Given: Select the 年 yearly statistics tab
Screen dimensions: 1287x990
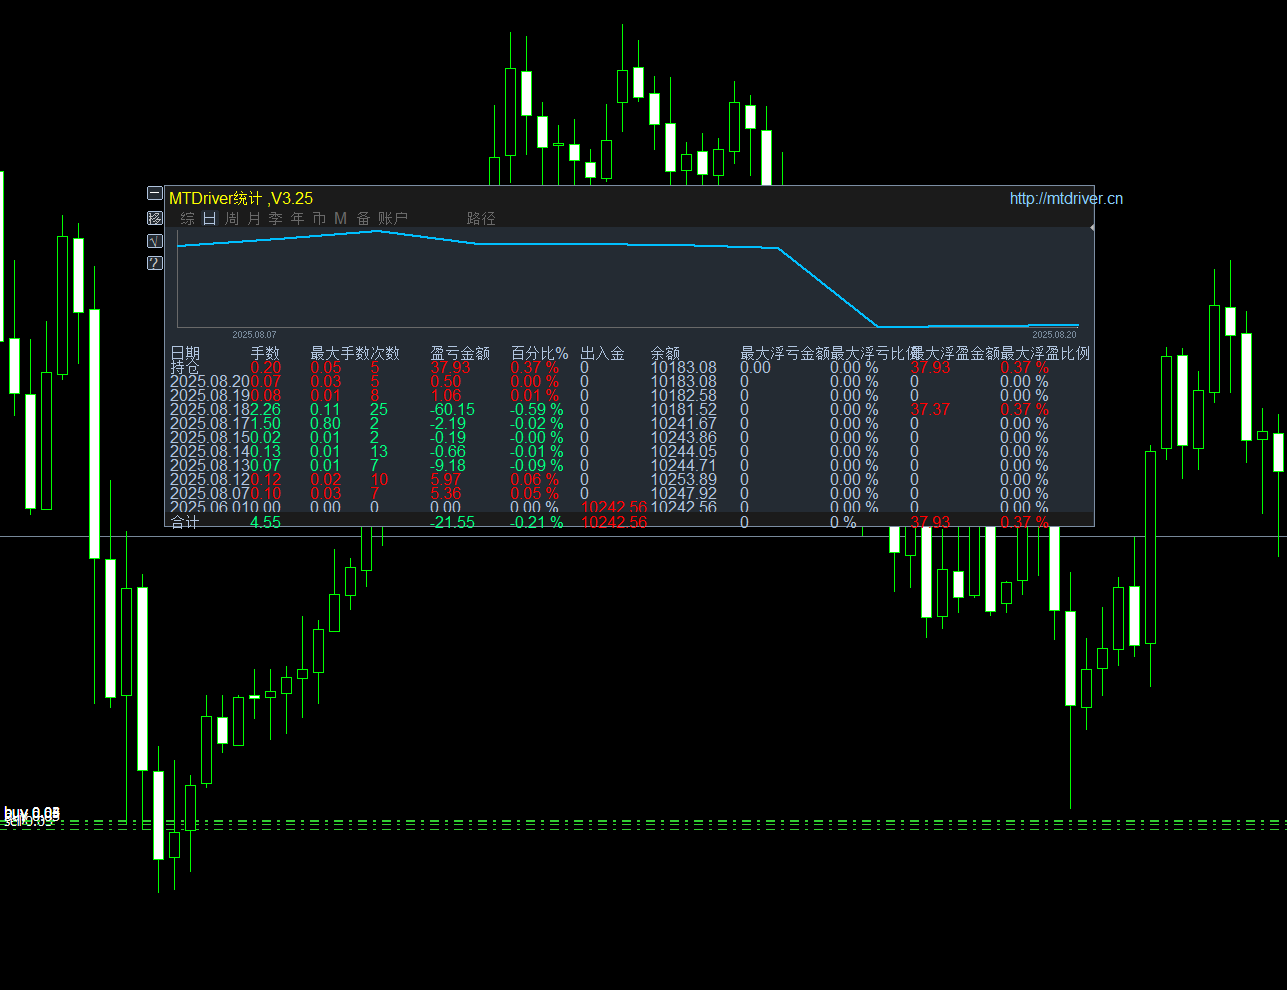Looking at the screenshot, I should point(297,218).
